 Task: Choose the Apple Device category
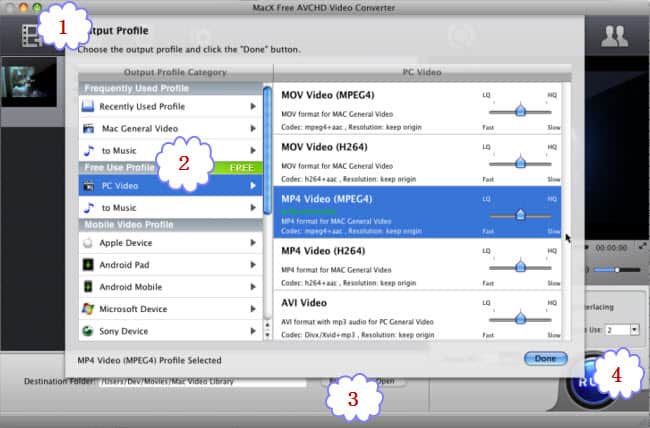click(x=170, y=243)
